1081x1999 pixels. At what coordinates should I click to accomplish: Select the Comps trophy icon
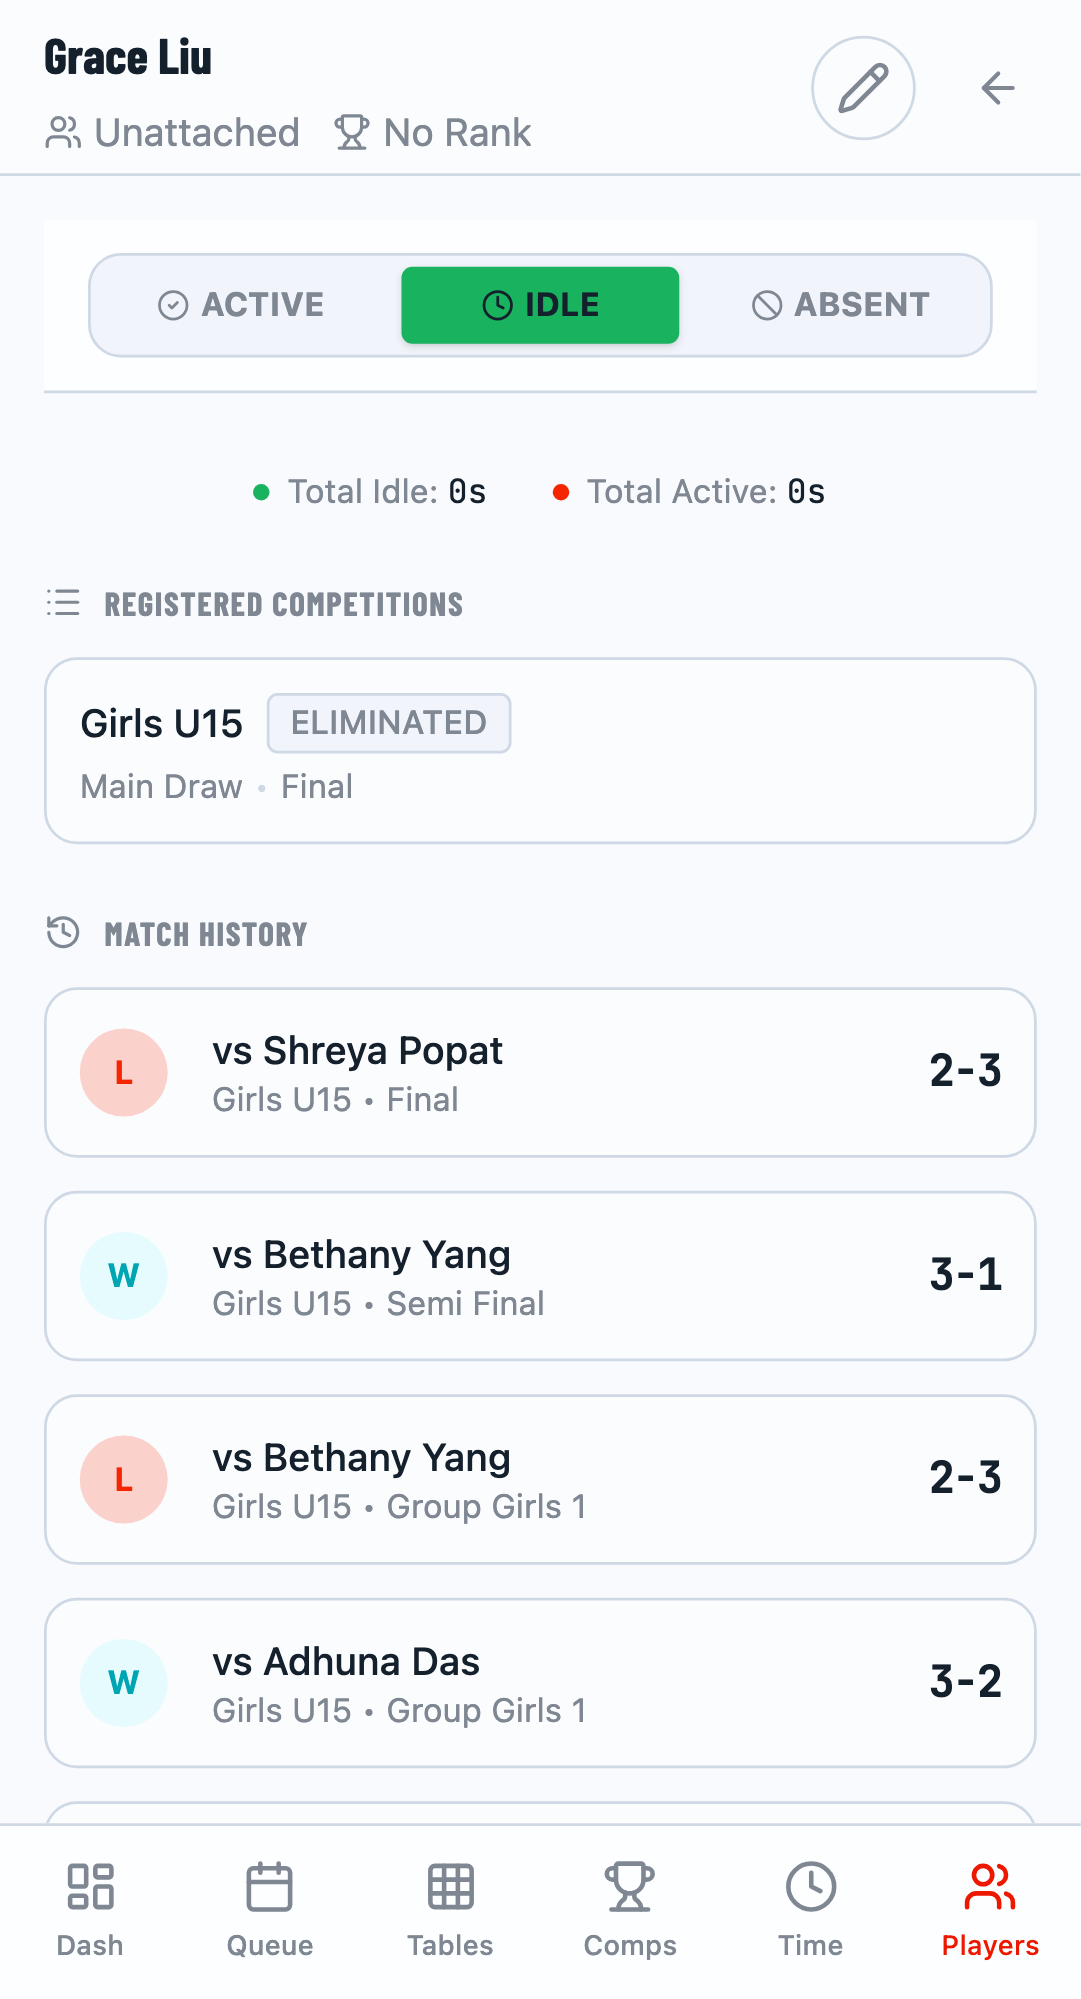click(630, 1887)
